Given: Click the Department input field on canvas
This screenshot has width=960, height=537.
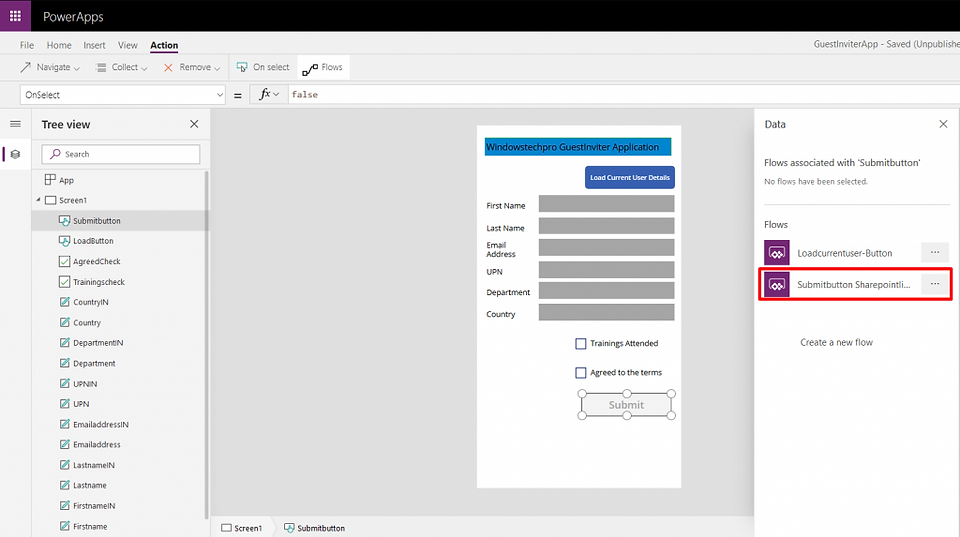Looking at the screenshot, I should [x=606, y=291].
